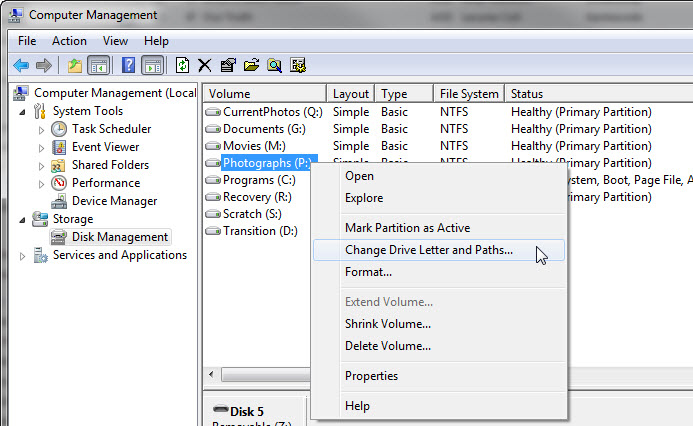The width and height of the screenshot is (693, 426).
Task: Click the magnifier search toolbar icon
Action: [274, 65]
